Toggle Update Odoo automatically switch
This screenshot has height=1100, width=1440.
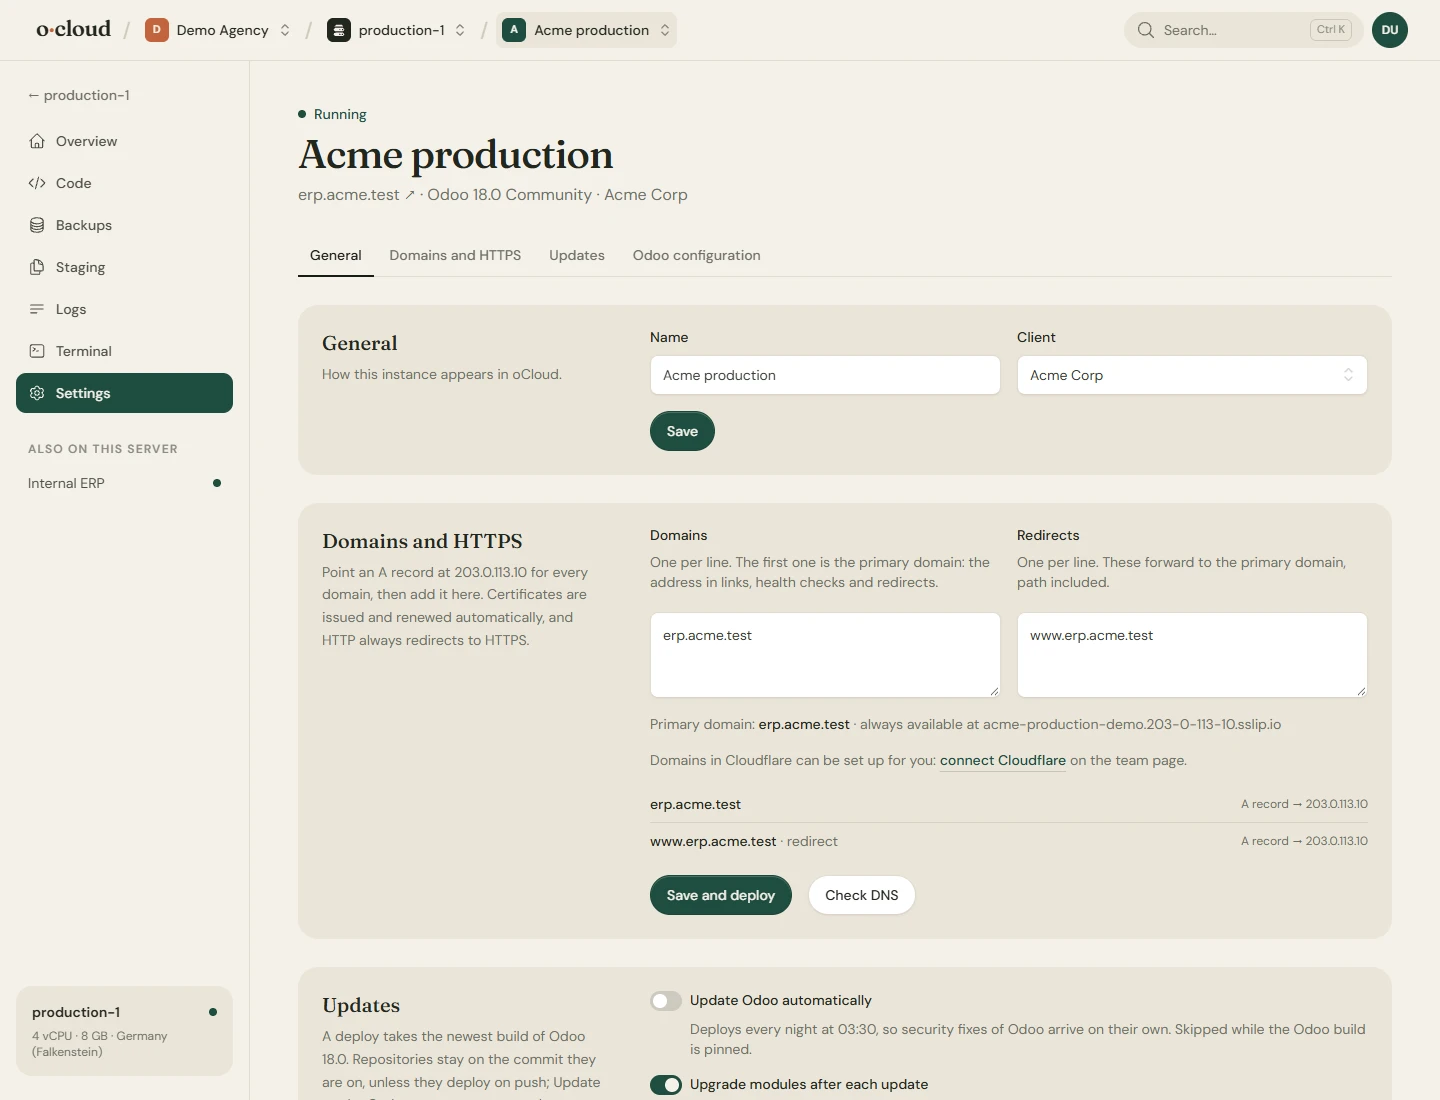(x=666, y=1001)
